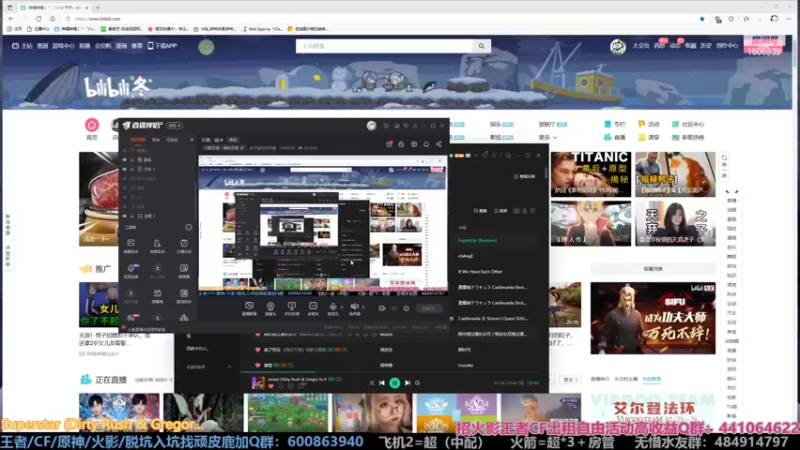Click the speaker icon in the streaming app
The height and width of the screenshot is (450, 800).
pyautogui.click(x=354, y=307)
